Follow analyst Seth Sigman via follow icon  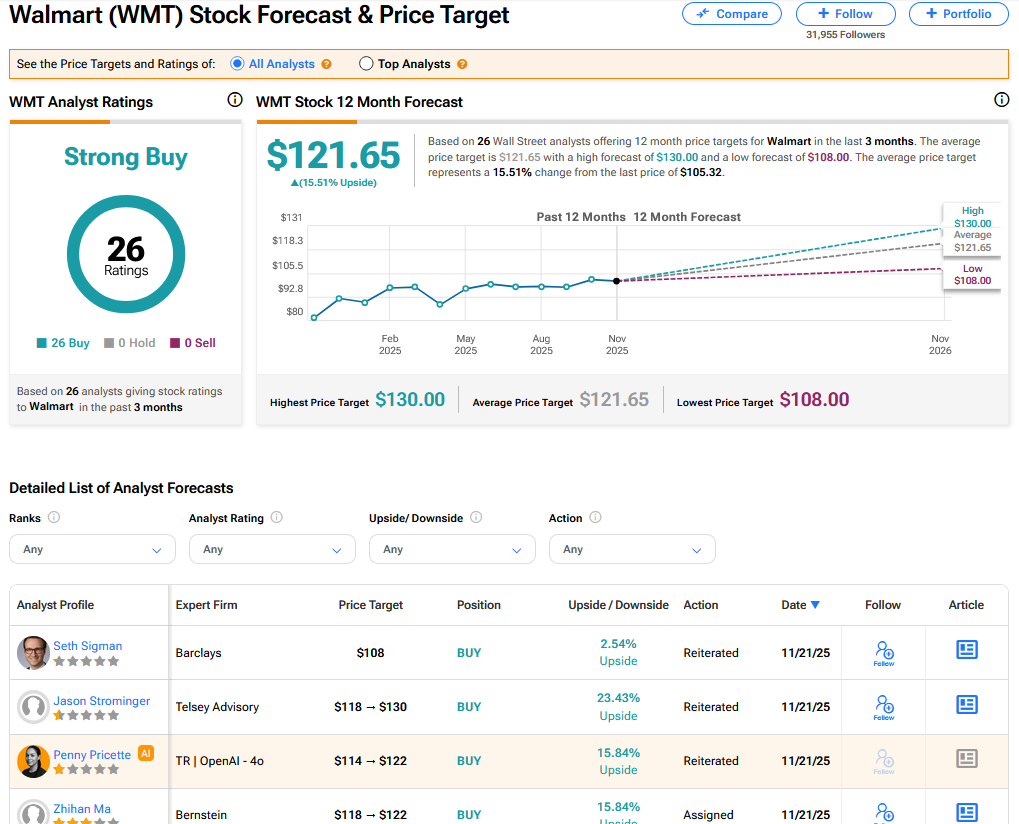[883, 652]
